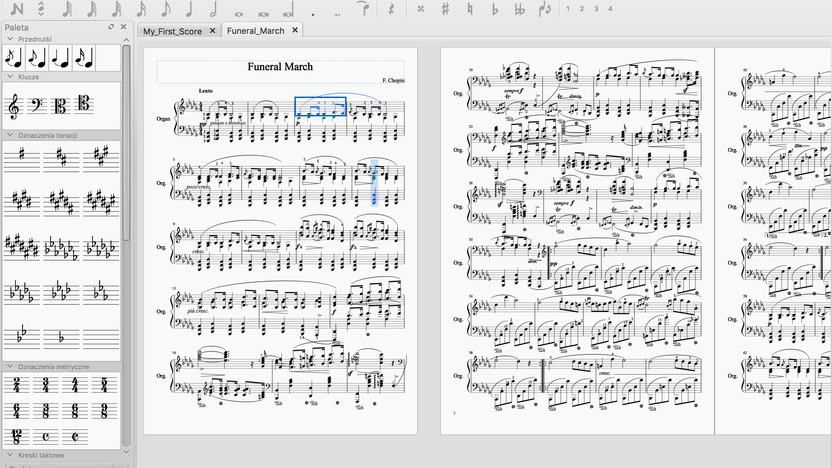
Task: Toggle the double augmentation dot
Action: click(337, 14)
